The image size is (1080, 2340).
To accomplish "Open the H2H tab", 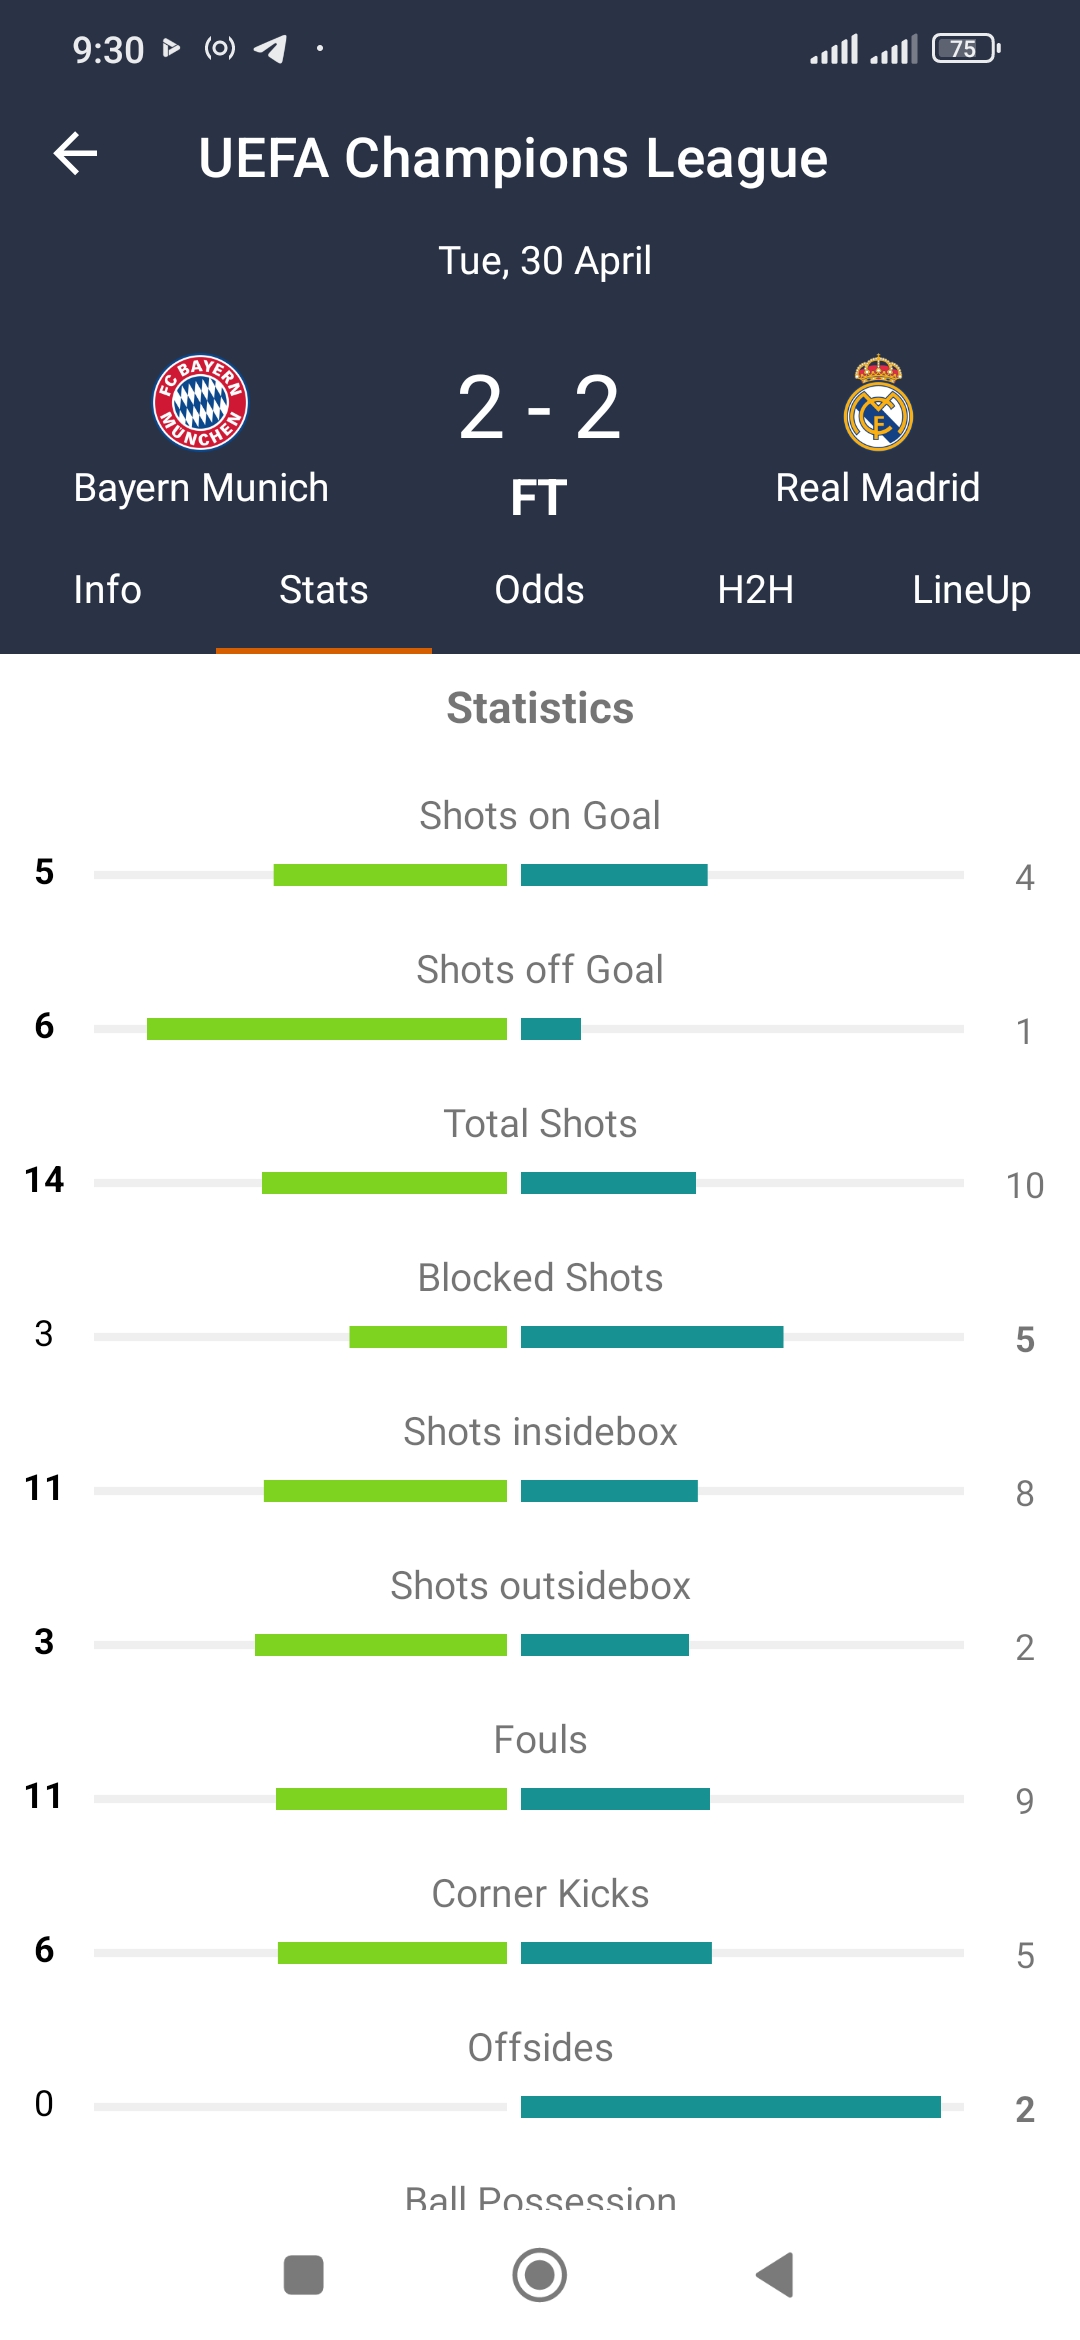I will click(x=755, y=590).
